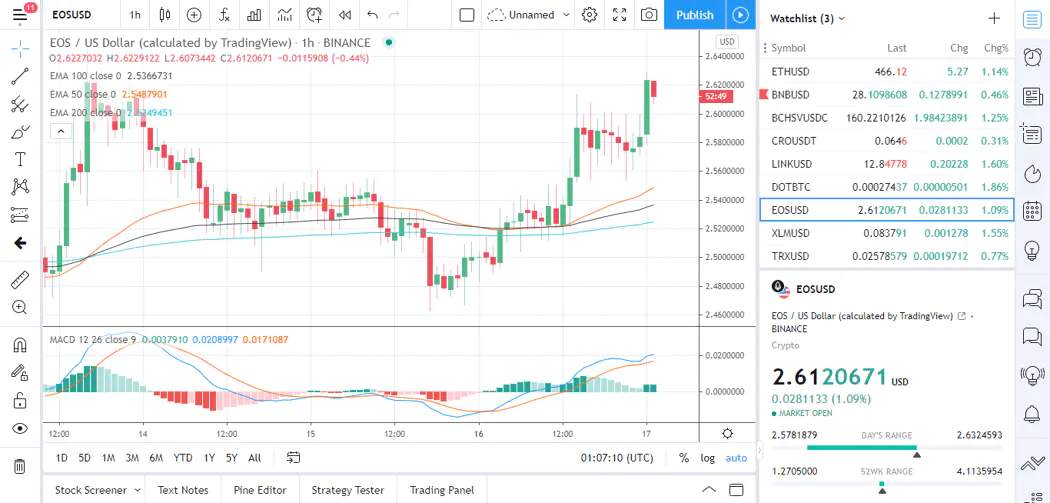Open chart settings gear in top toolbar

pos(589,15)
